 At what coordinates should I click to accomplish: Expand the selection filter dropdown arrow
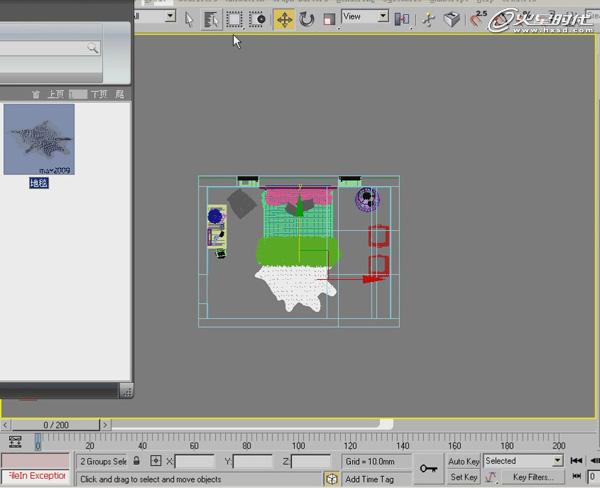[x=169, y=16]
